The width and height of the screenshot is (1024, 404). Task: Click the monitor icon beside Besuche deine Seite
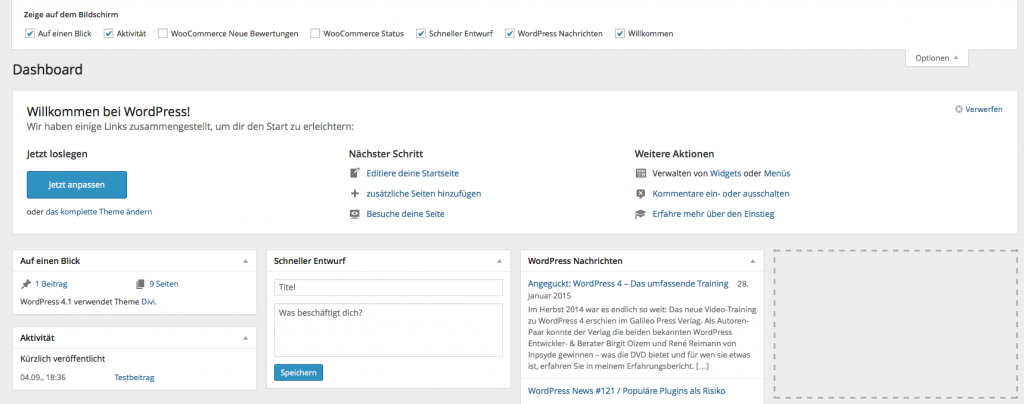pyautogui.click(x=355, y=213)
